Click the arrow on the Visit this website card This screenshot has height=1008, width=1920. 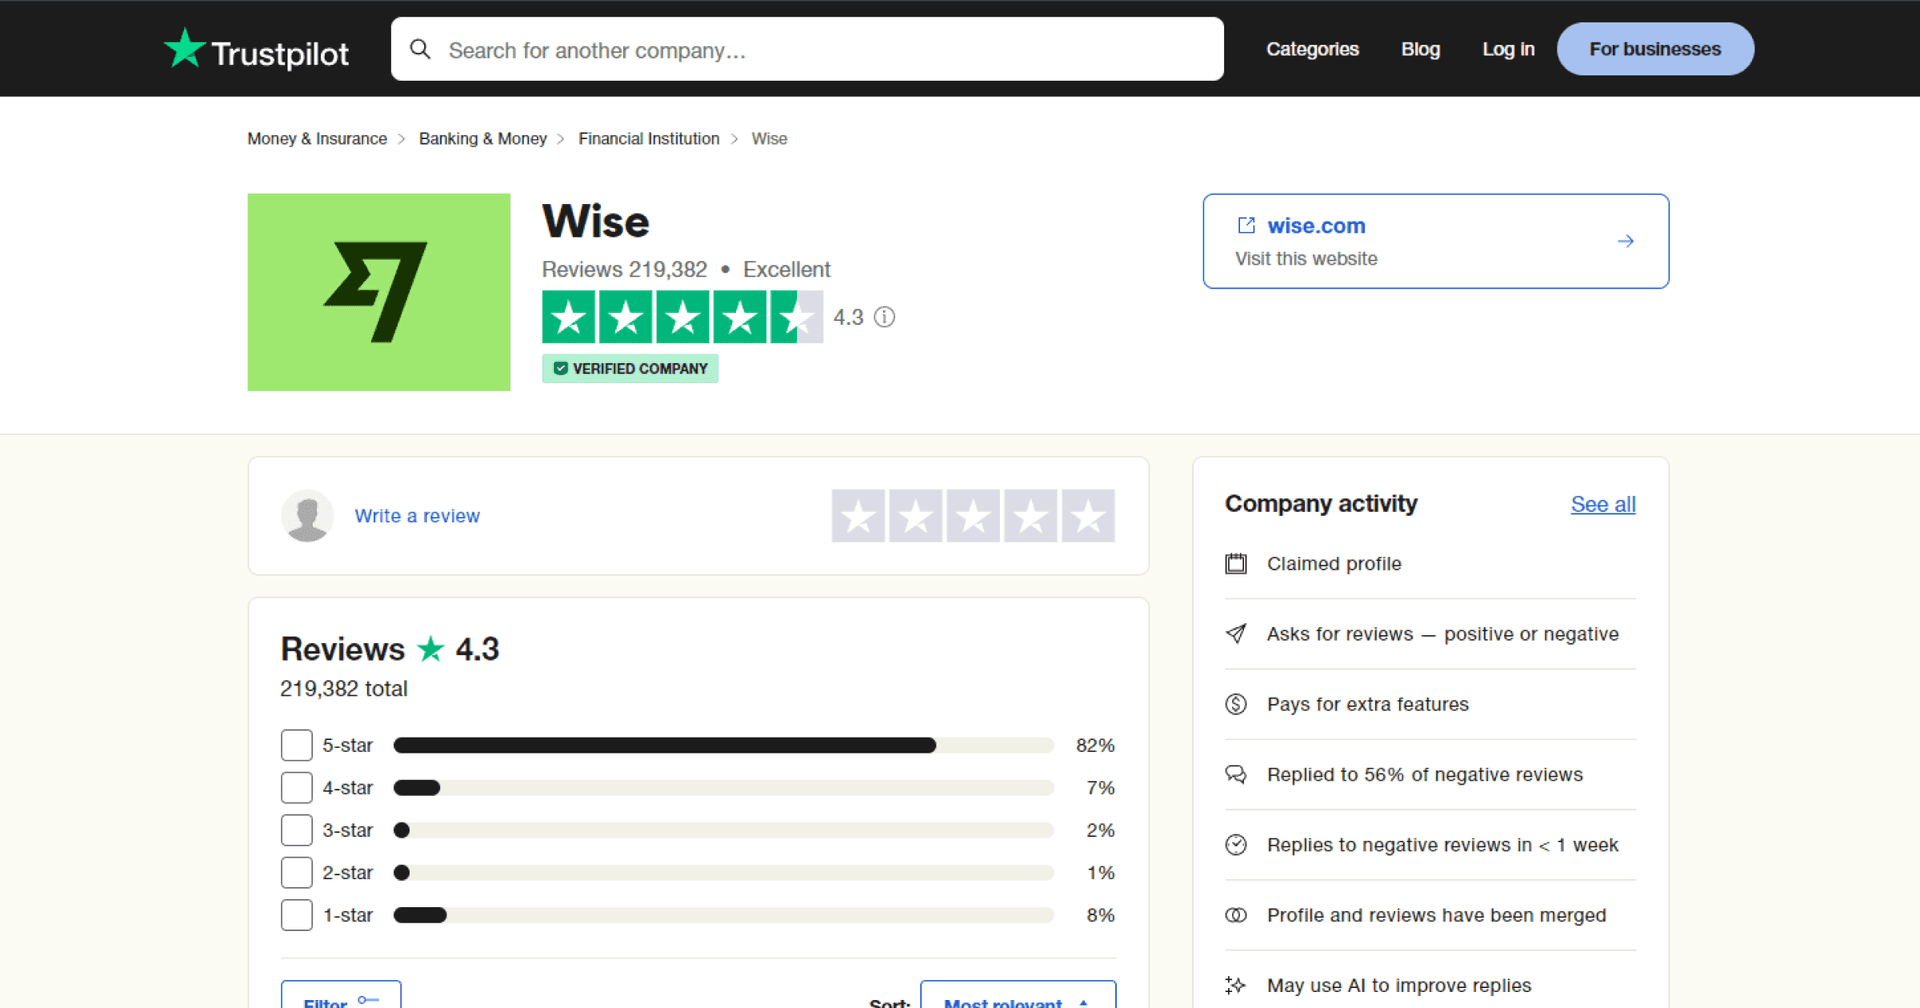pyautogui.click(x=1625, y=241)
